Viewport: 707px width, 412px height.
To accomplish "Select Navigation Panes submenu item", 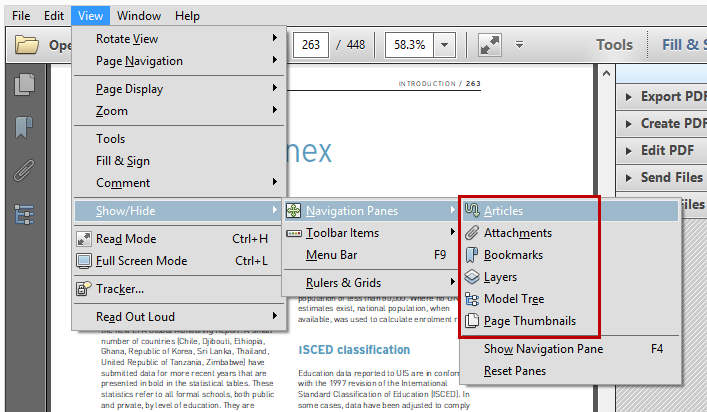I will tap(371, 211).
